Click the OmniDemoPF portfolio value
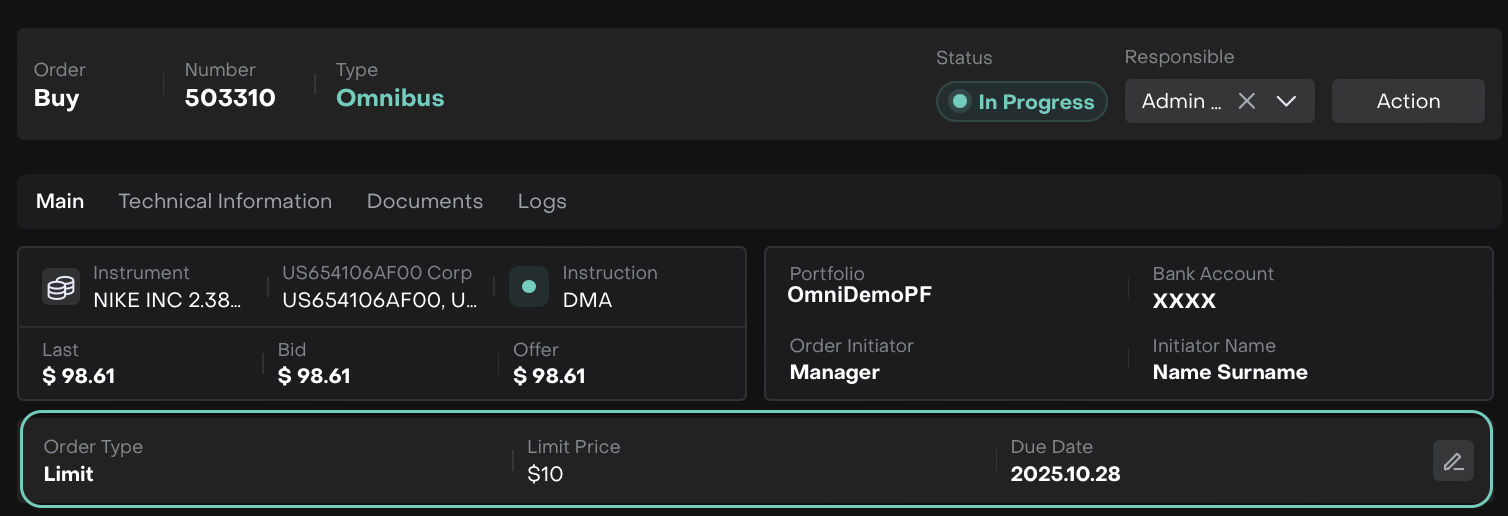1508x516 pixels. [860, 295]
